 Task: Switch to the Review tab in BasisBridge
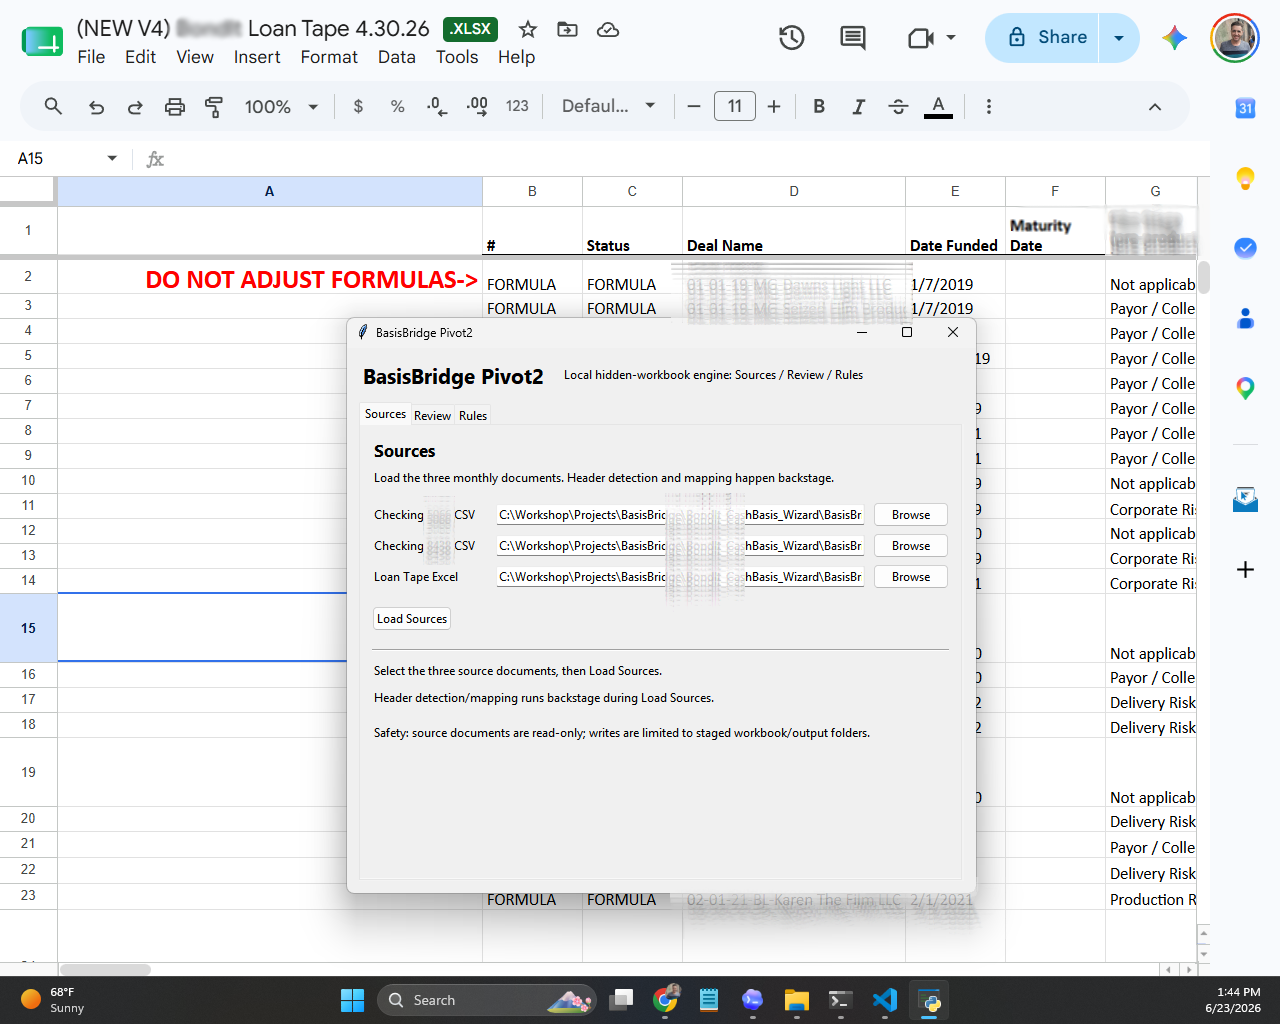[432, 416]
